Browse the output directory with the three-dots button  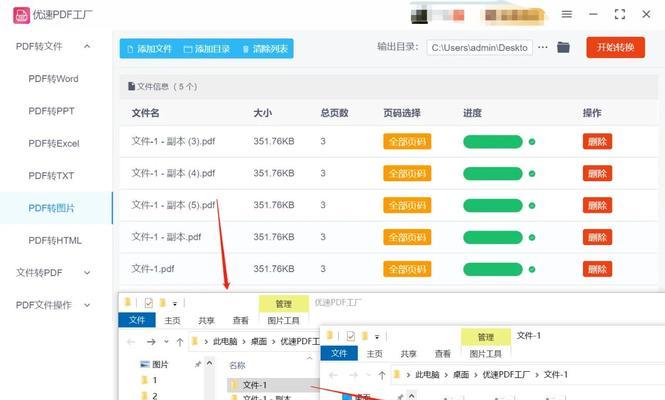(x=543, y=48)
